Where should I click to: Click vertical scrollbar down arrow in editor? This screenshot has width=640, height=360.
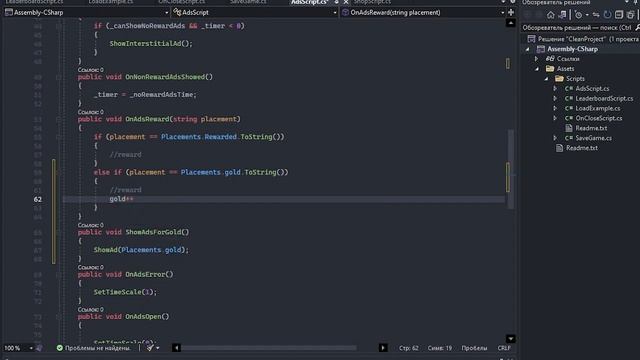click(511, 339)
